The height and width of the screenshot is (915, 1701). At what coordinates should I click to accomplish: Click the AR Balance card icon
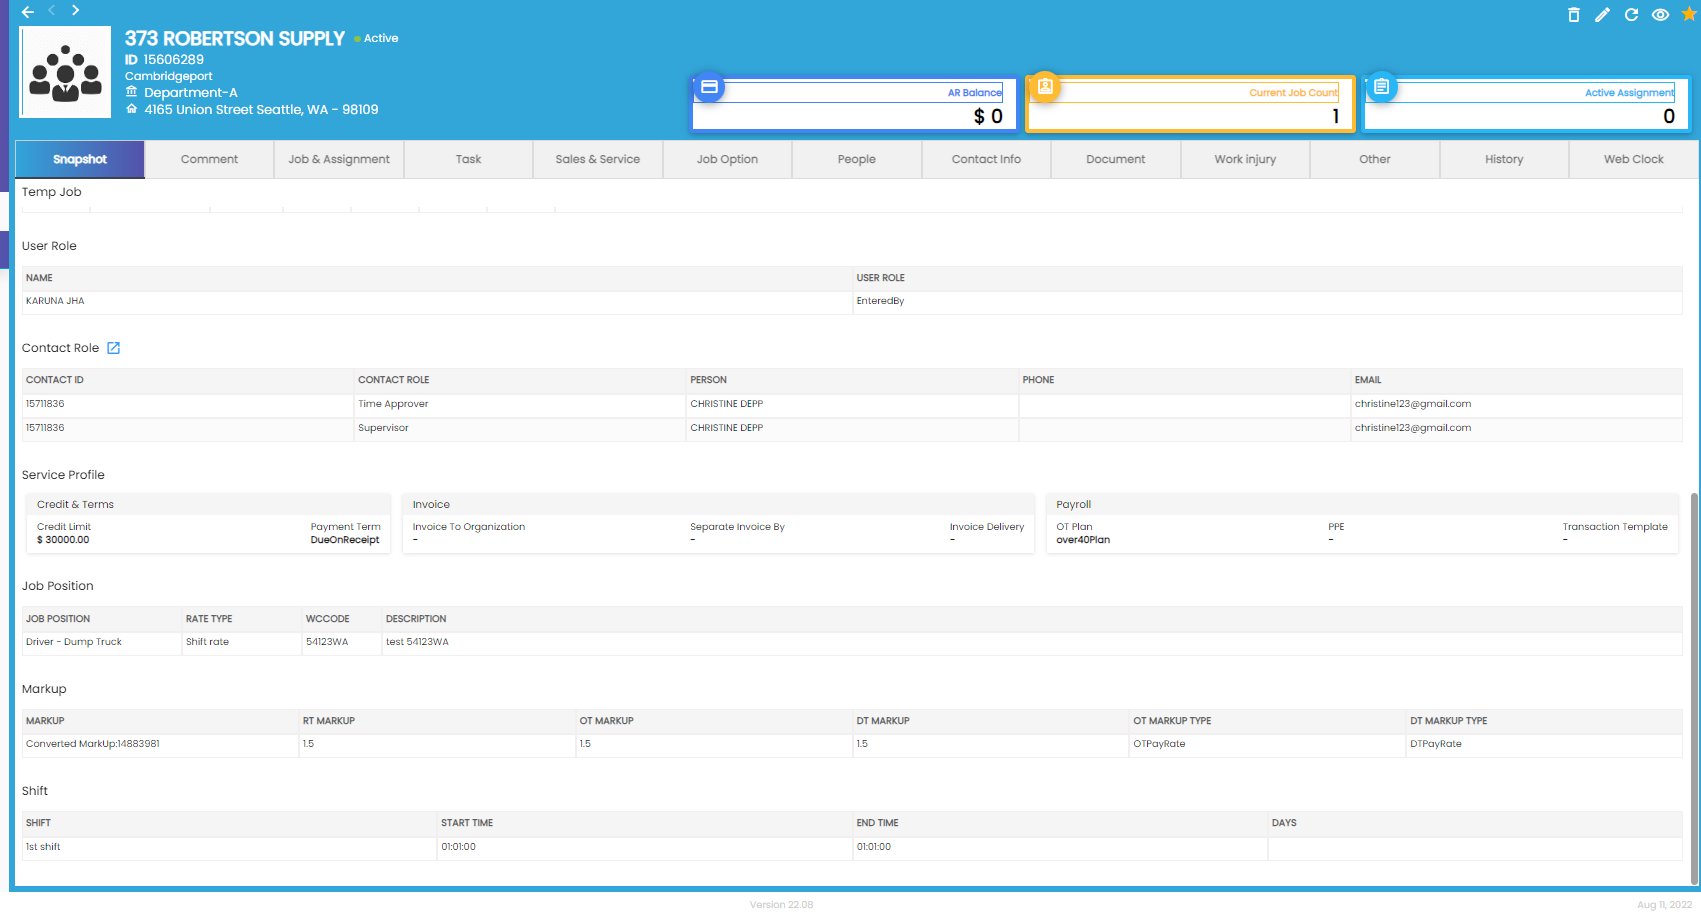[709, 87]
